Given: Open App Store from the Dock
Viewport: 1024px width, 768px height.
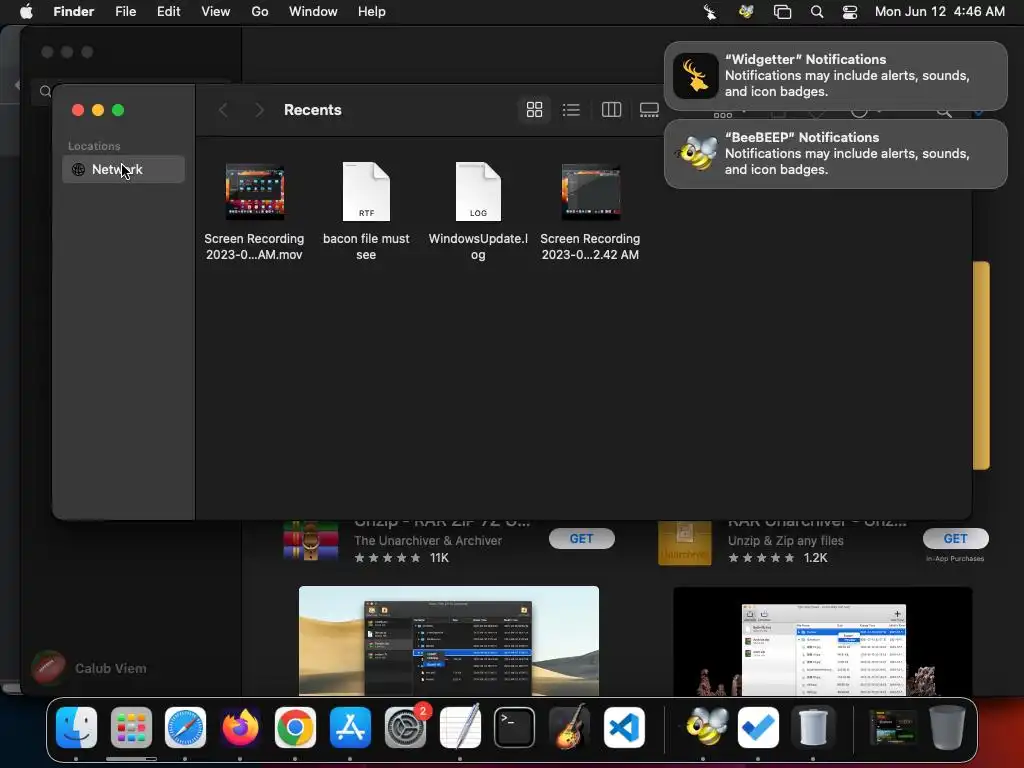Looking at the screenshot, I should [x=350, y=728].
